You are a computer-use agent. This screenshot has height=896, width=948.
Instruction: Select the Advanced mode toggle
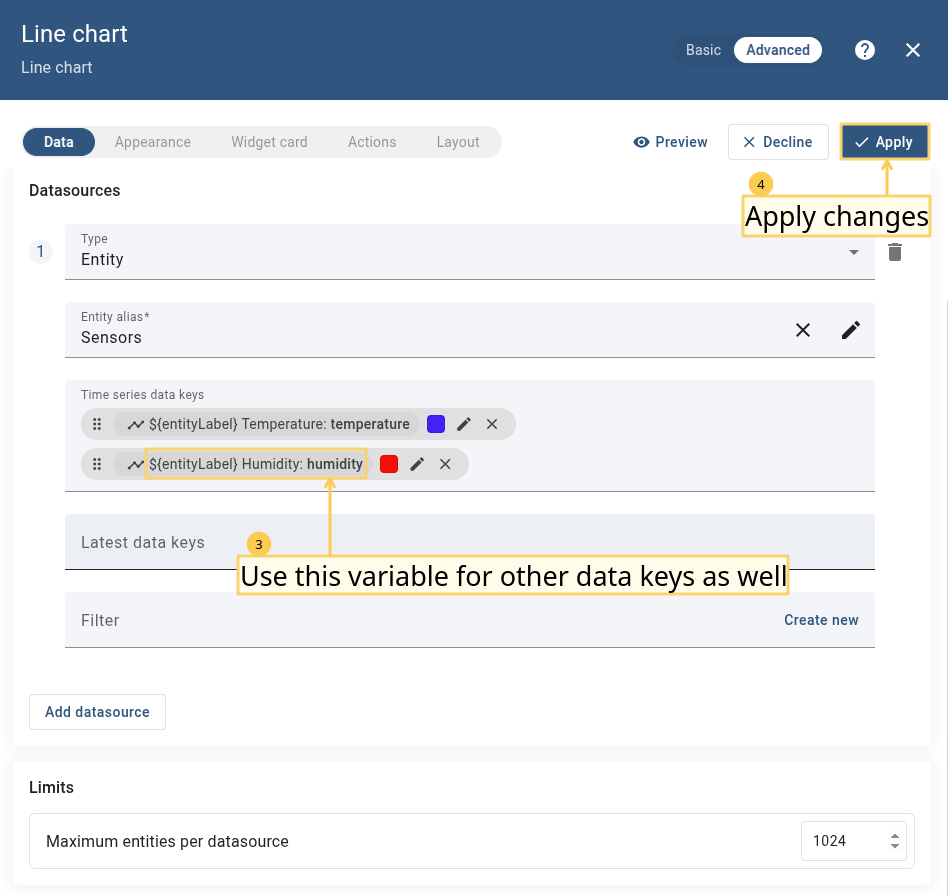click(777, 50)
